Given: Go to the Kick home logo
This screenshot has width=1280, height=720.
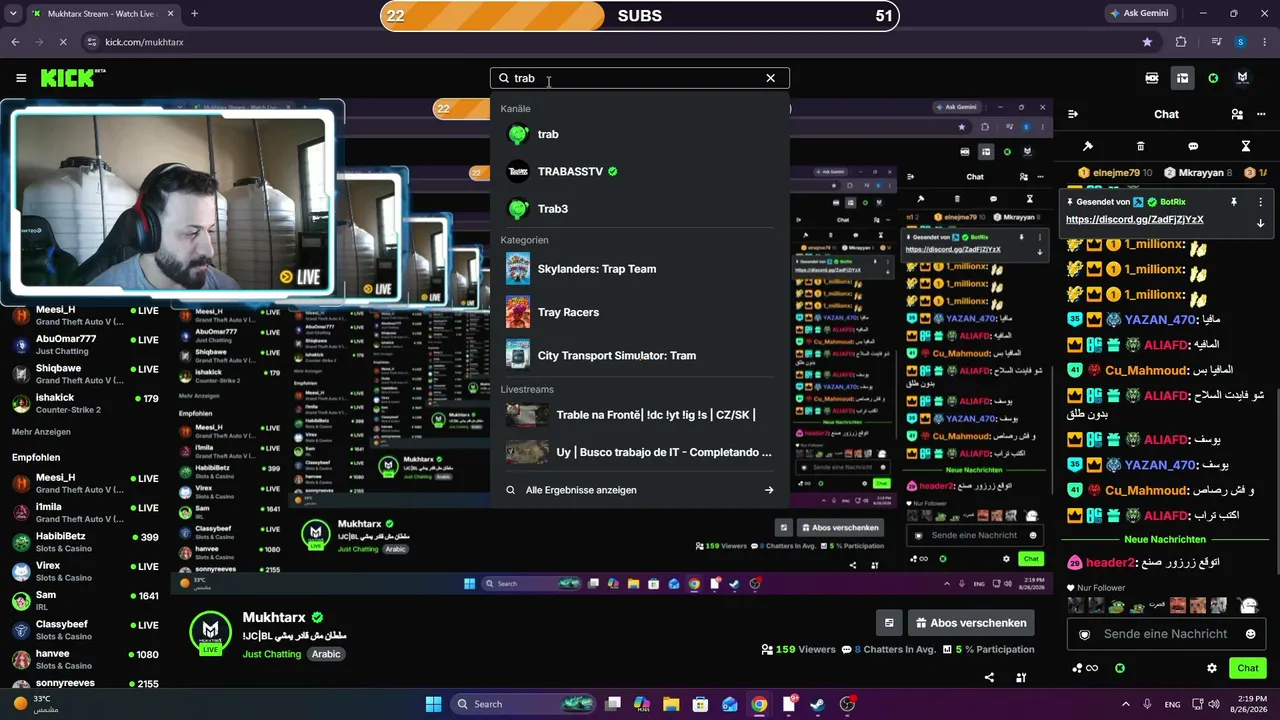Looking at the screenshot, I should [x=73, y=78].
